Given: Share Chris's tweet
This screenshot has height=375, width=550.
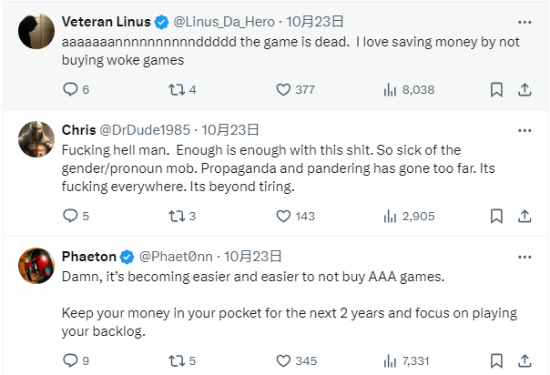Looking at the screenshot, I should 524,216.
